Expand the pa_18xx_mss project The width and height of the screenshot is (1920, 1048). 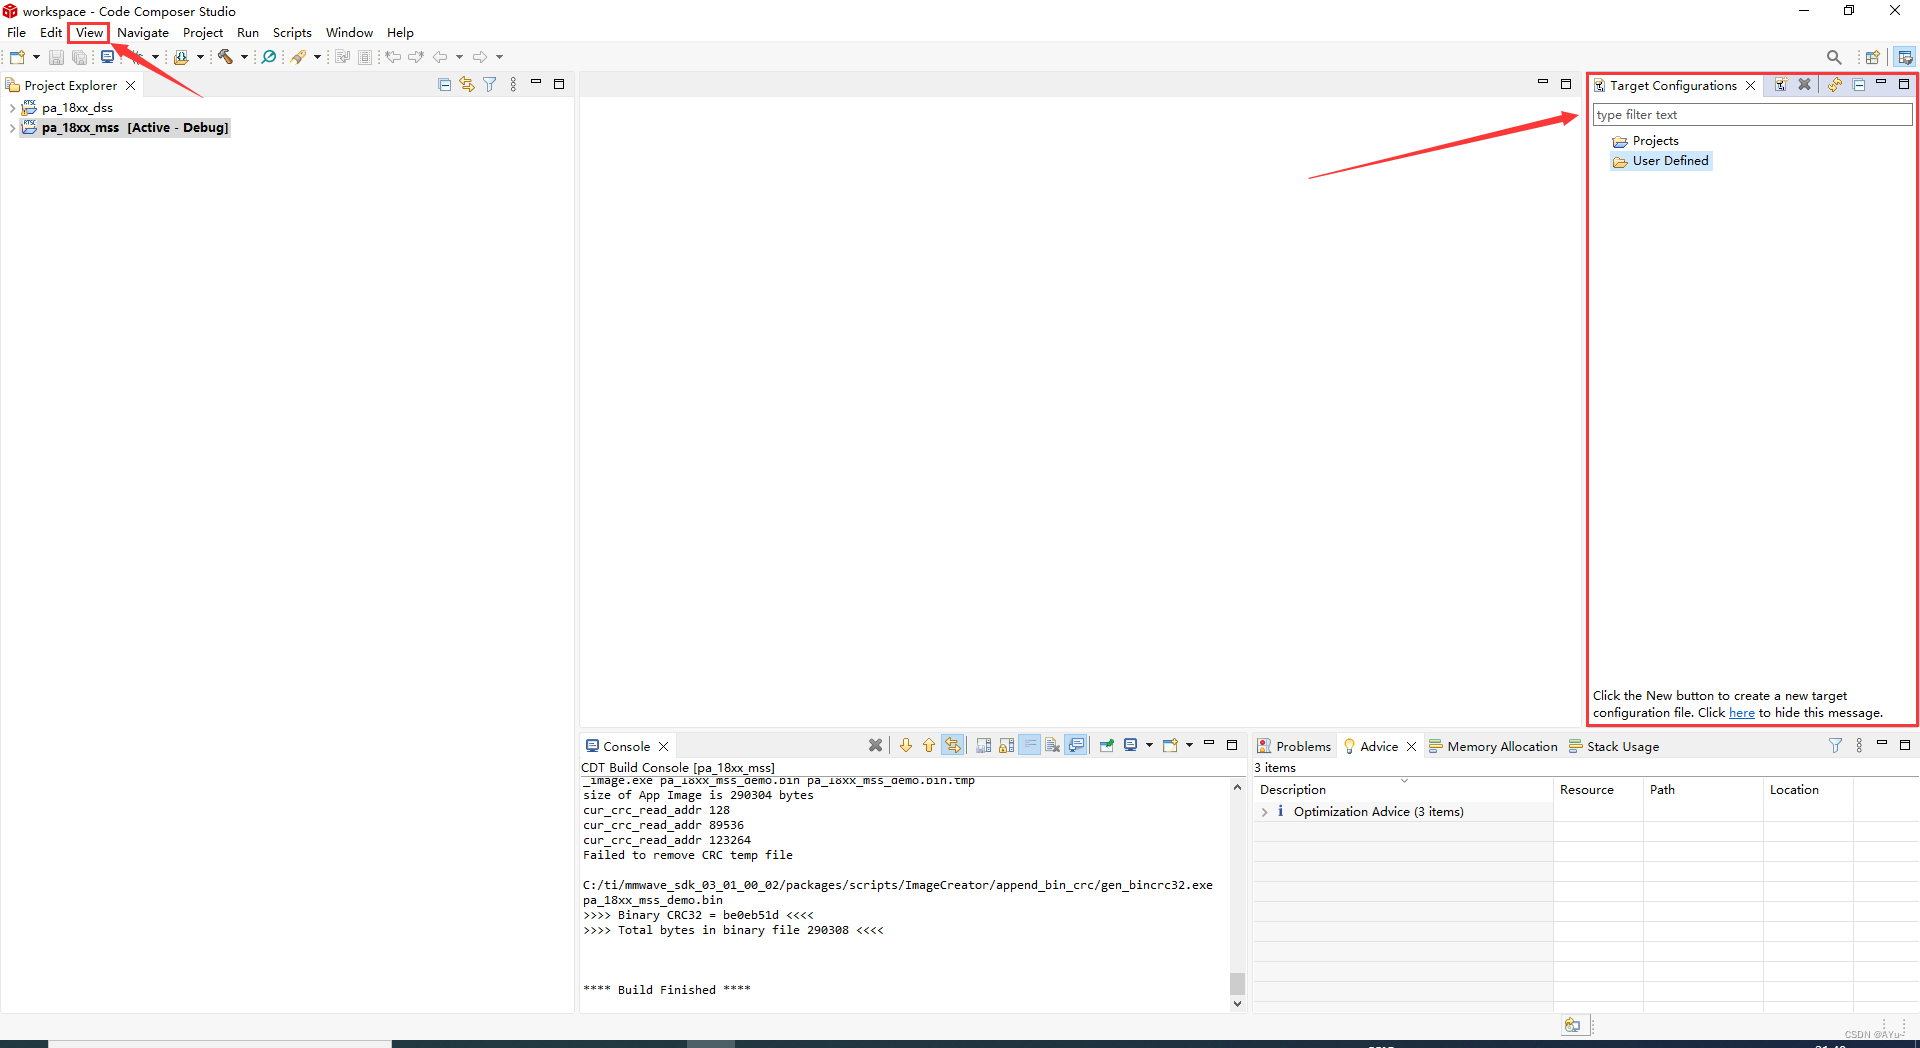[12, 128]
